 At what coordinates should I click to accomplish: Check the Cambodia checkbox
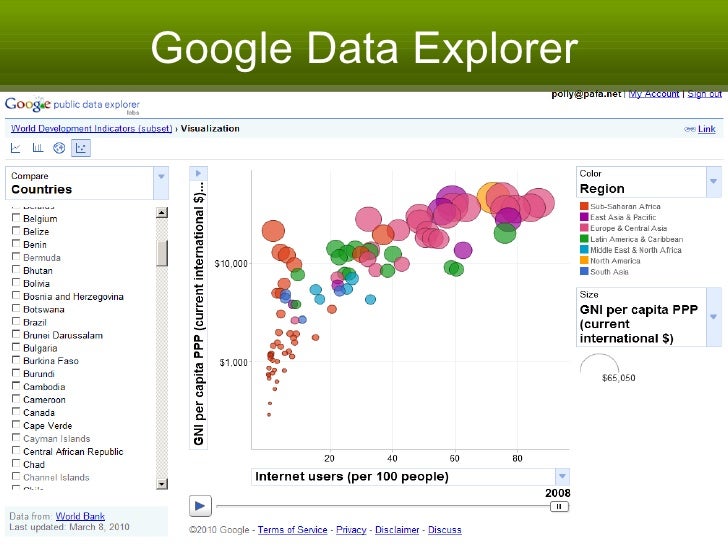pos(16,386)
